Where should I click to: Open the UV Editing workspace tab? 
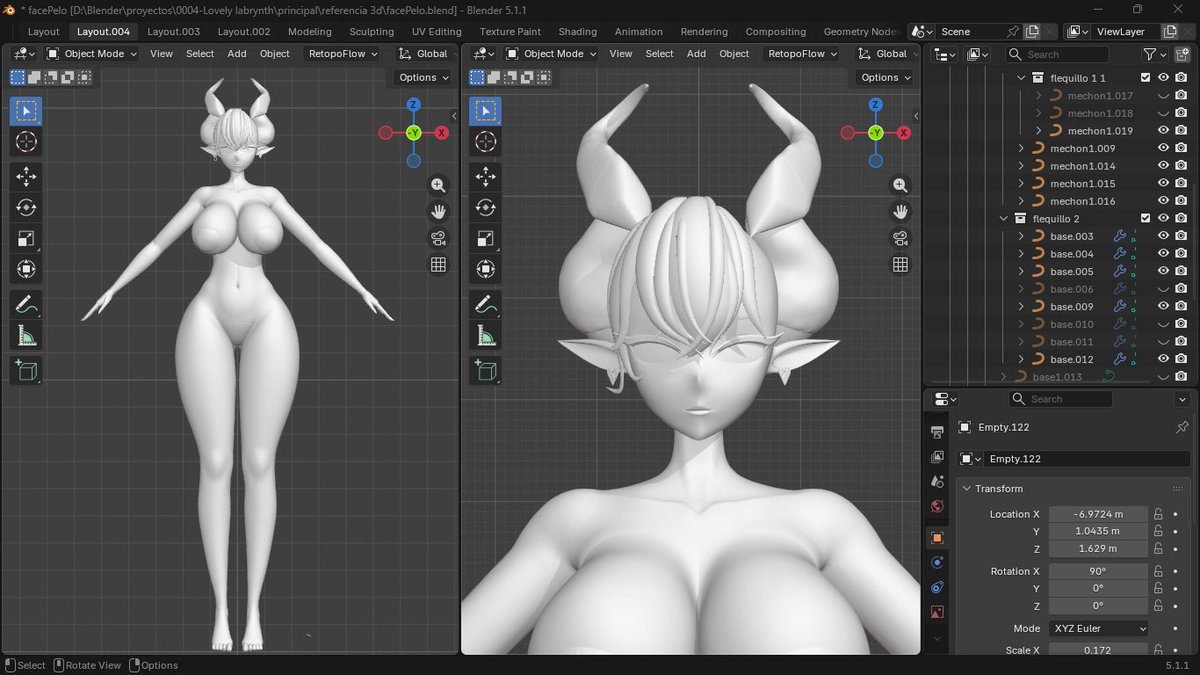pyautogui.click(x=437, y=31)
